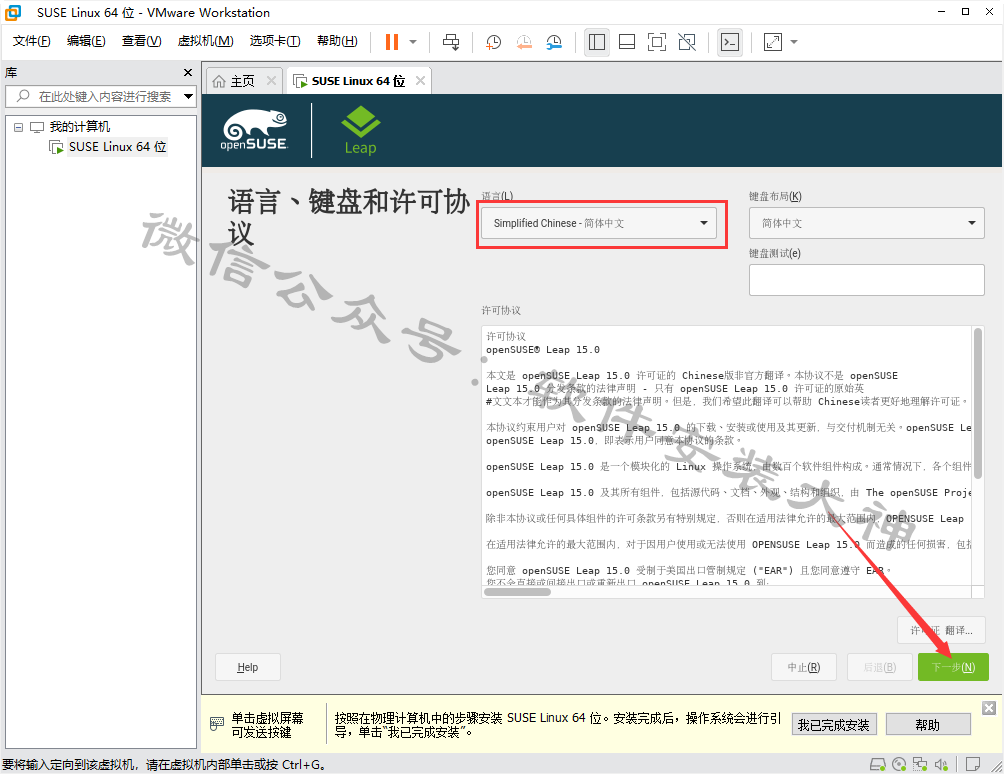Click the keyboard icon in hint bar
This screenshot has height=774, width=1004.
pos(217,724)
